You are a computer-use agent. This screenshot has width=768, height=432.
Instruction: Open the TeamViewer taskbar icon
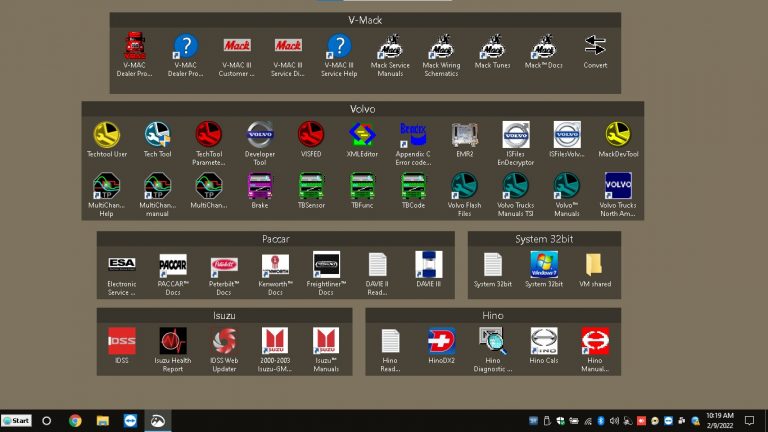pyautogui.click(x=130, y=421)
